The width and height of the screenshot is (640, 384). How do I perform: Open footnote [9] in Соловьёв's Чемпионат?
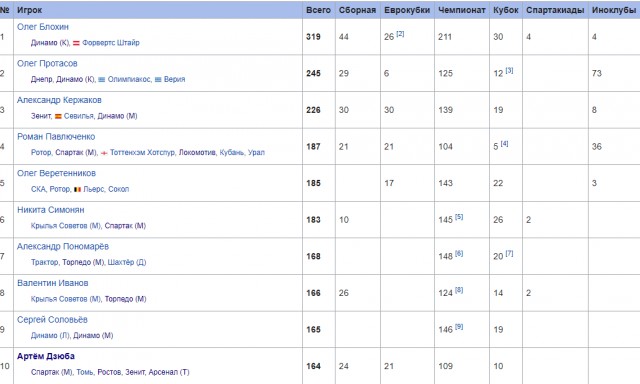tap(459, 326)
